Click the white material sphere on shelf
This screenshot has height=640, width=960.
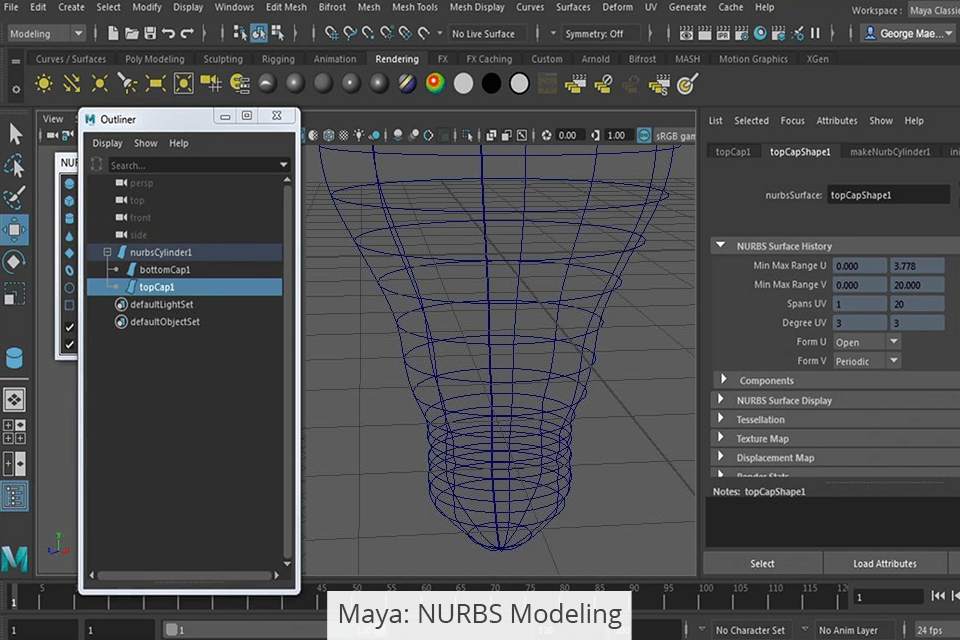(463, 84)
